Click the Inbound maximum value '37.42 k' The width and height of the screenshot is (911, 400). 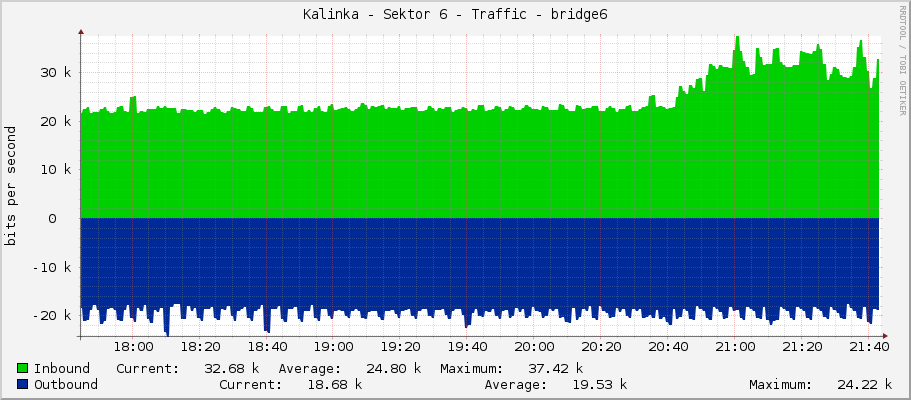coord(555,368)
